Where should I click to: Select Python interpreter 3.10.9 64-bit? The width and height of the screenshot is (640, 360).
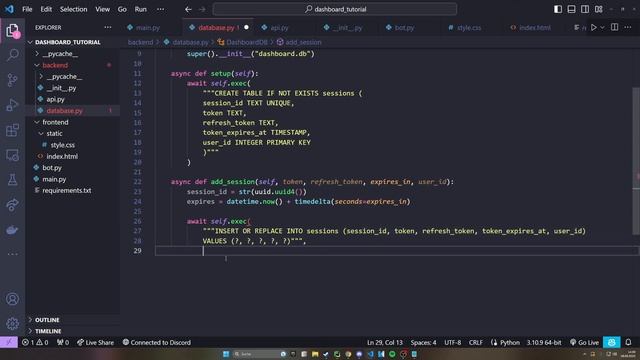(x=544, y=342)
